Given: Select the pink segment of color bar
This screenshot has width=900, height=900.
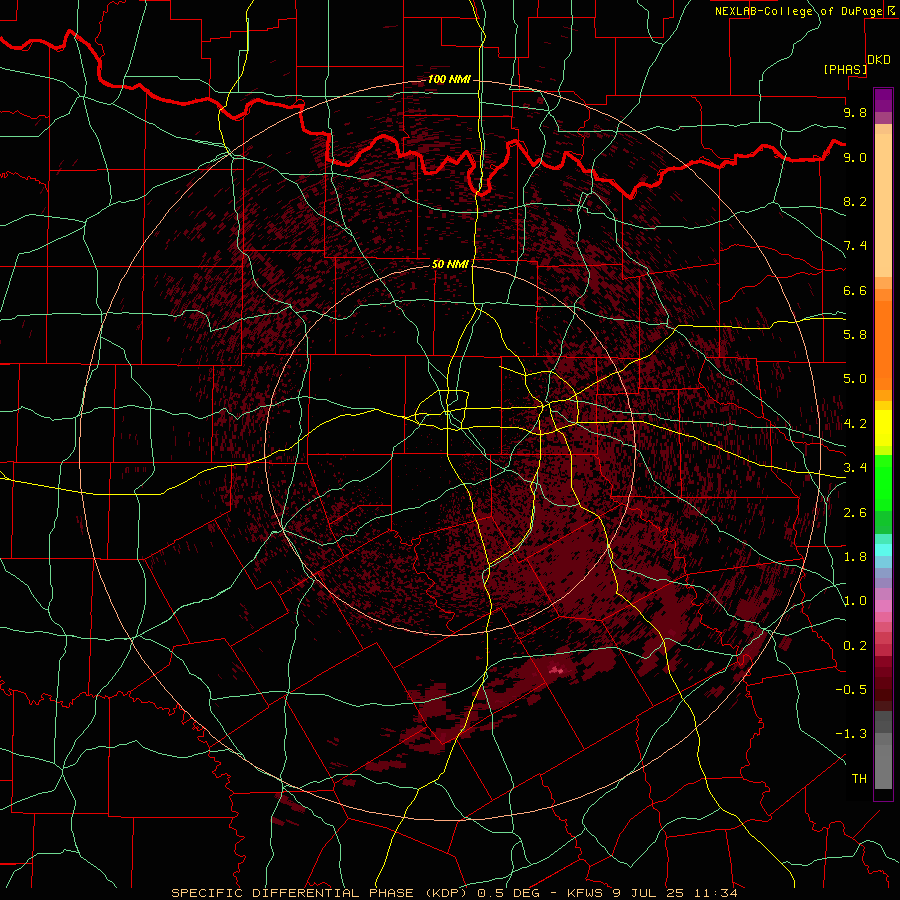Looking at the screenshot, I should 883,606.
